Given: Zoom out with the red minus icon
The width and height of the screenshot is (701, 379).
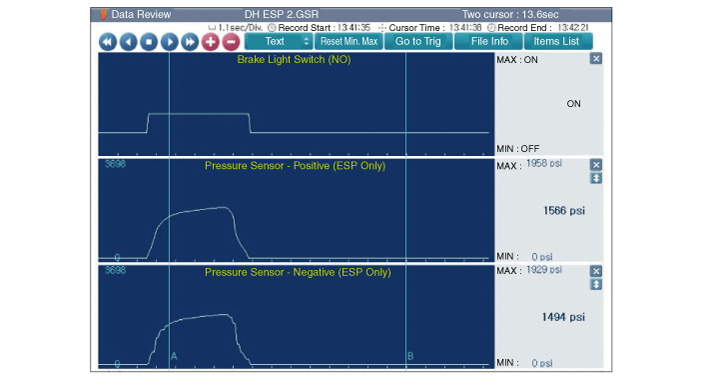Looking at the screenshot, I should [x=231, y=42].
